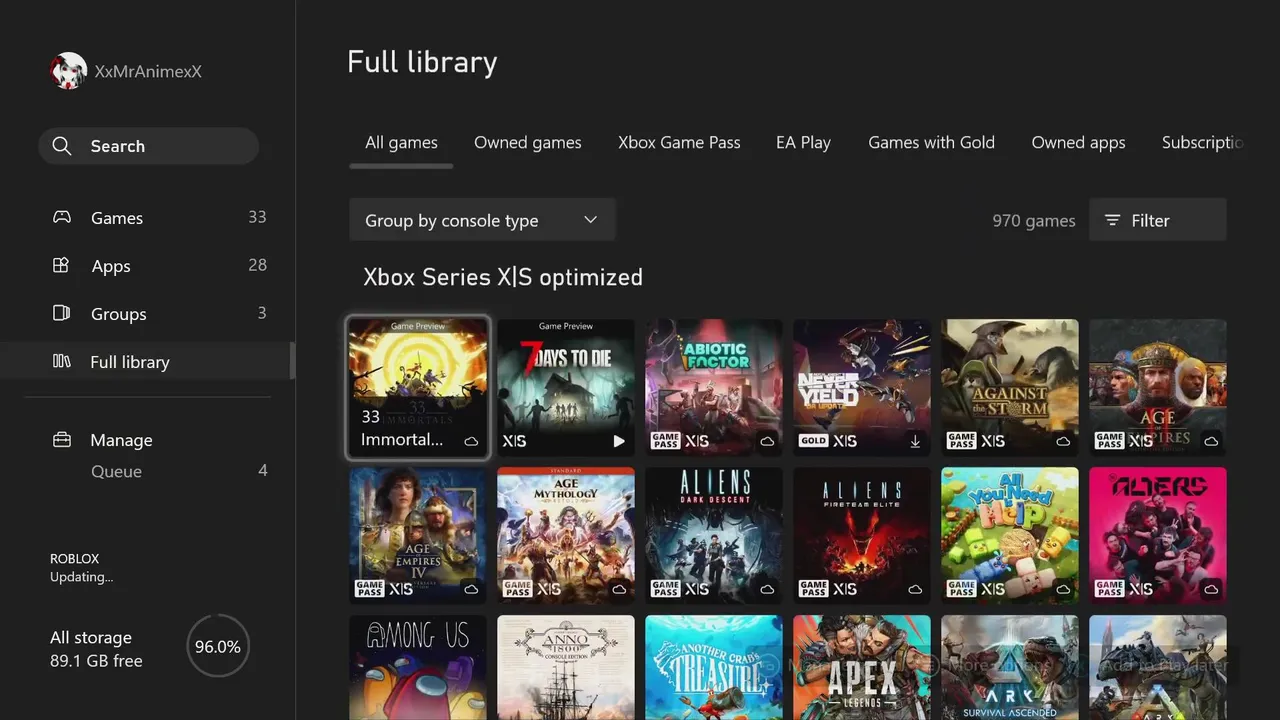Select the Age of Empires II tile
The image size is (1280, 720).
pyautogui.click(x=1158, y=388)
